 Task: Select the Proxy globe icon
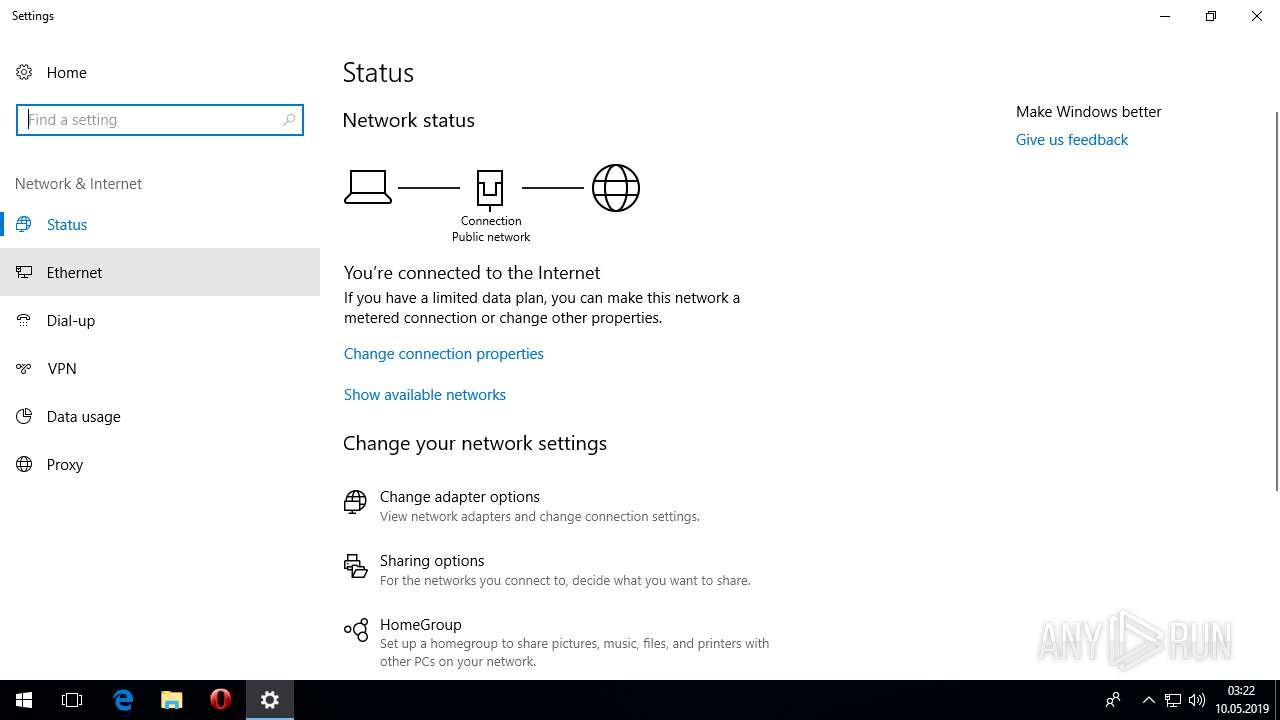click(24, 464)
